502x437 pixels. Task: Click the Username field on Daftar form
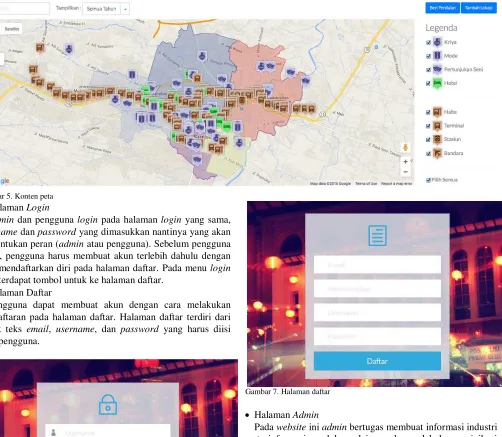coord(377,313)
